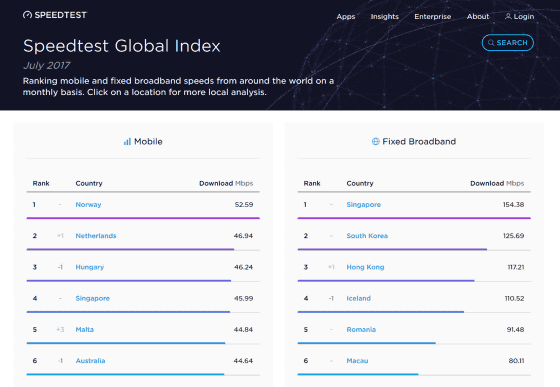Screen dimensions: 560x387
Task: Open the About page
Action: (478, 16)
